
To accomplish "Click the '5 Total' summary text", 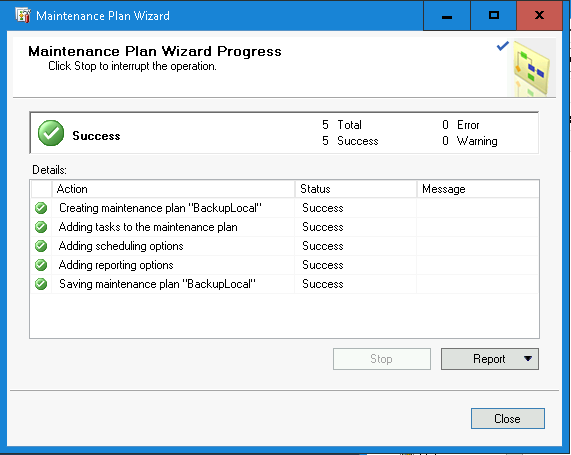I will (x=342, y=125).
